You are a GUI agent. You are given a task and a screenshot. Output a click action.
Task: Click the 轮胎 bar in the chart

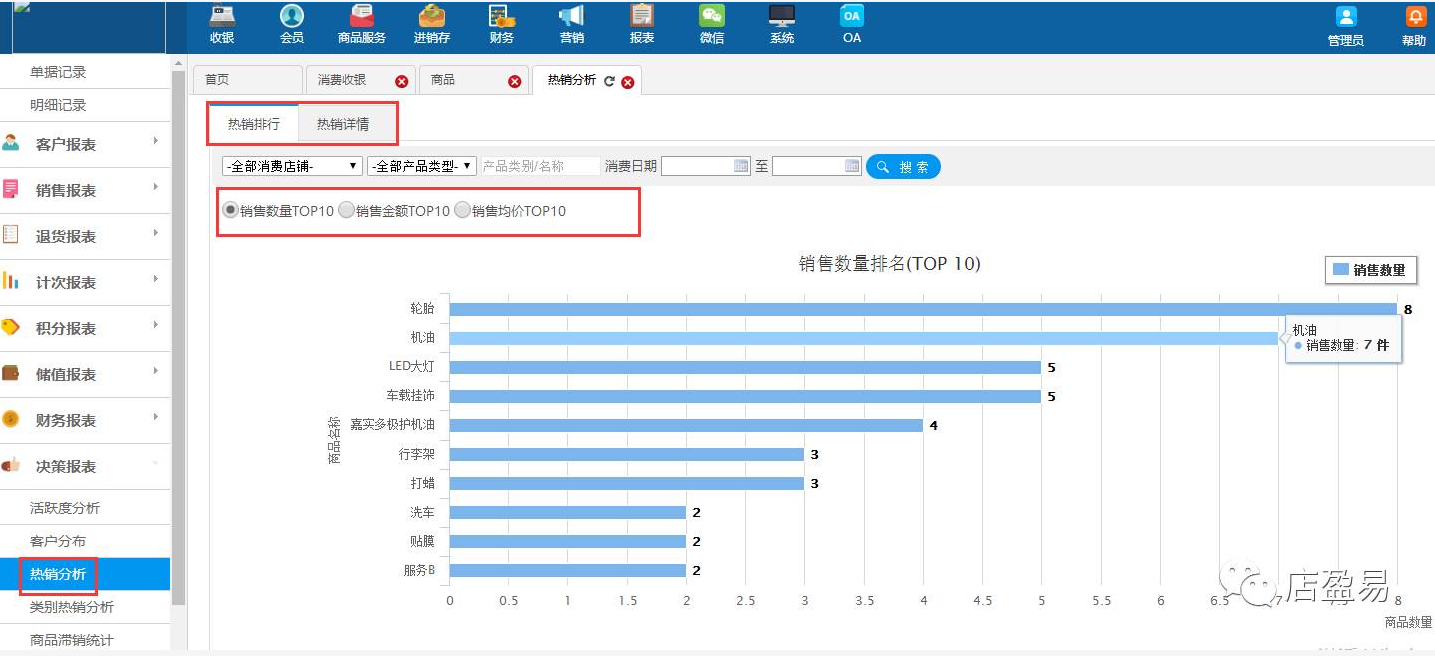923,309
